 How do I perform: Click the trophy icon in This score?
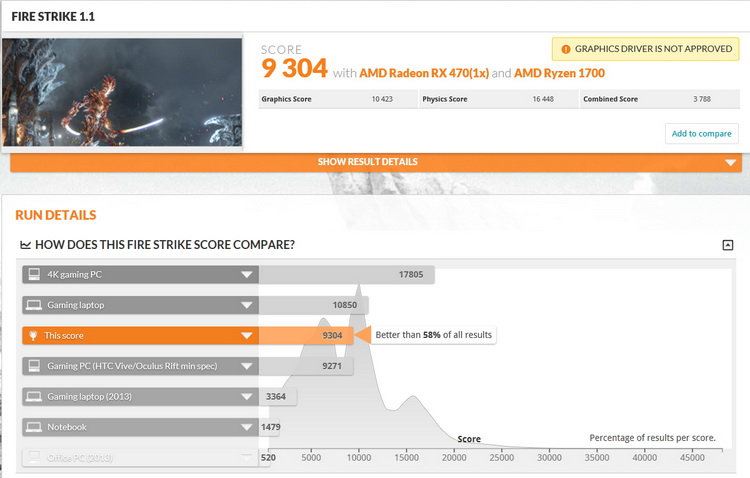[33, 335]
